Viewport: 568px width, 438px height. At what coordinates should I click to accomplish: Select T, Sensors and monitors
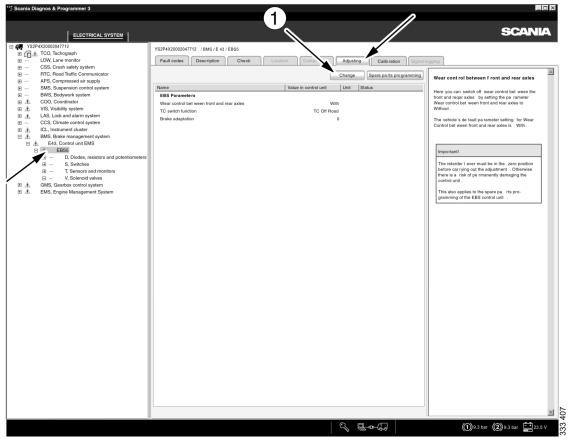(x=89, y=171)
